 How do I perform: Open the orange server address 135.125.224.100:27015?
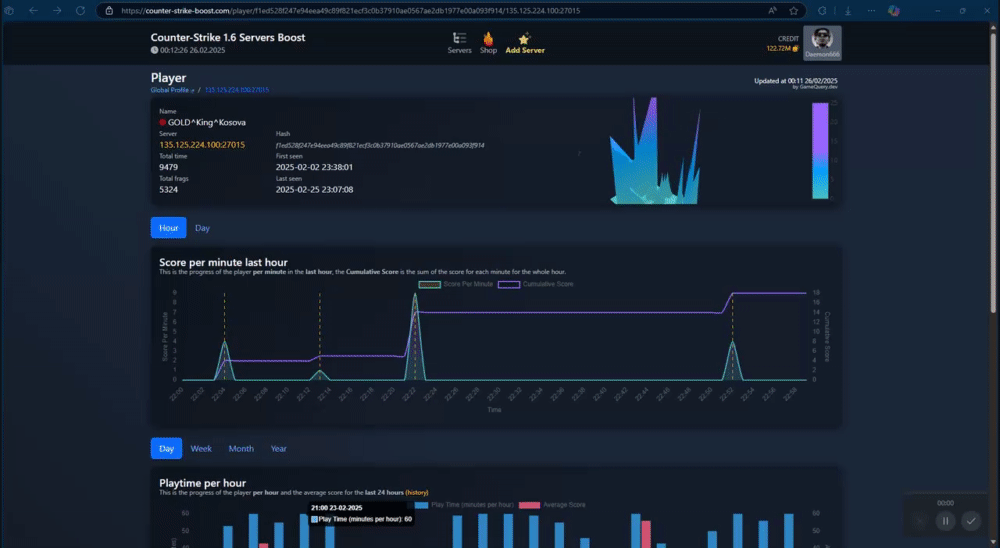(x=202, y=145)
